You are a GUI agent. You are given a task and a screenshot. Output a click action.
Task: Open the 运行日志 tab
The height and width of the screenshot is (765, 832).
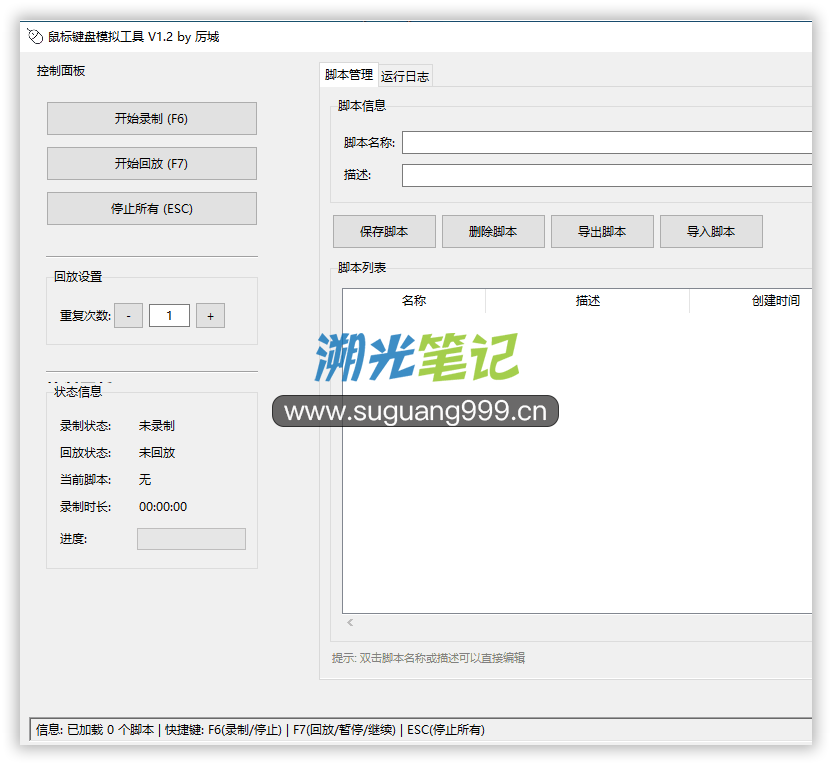tap(405, 76)
